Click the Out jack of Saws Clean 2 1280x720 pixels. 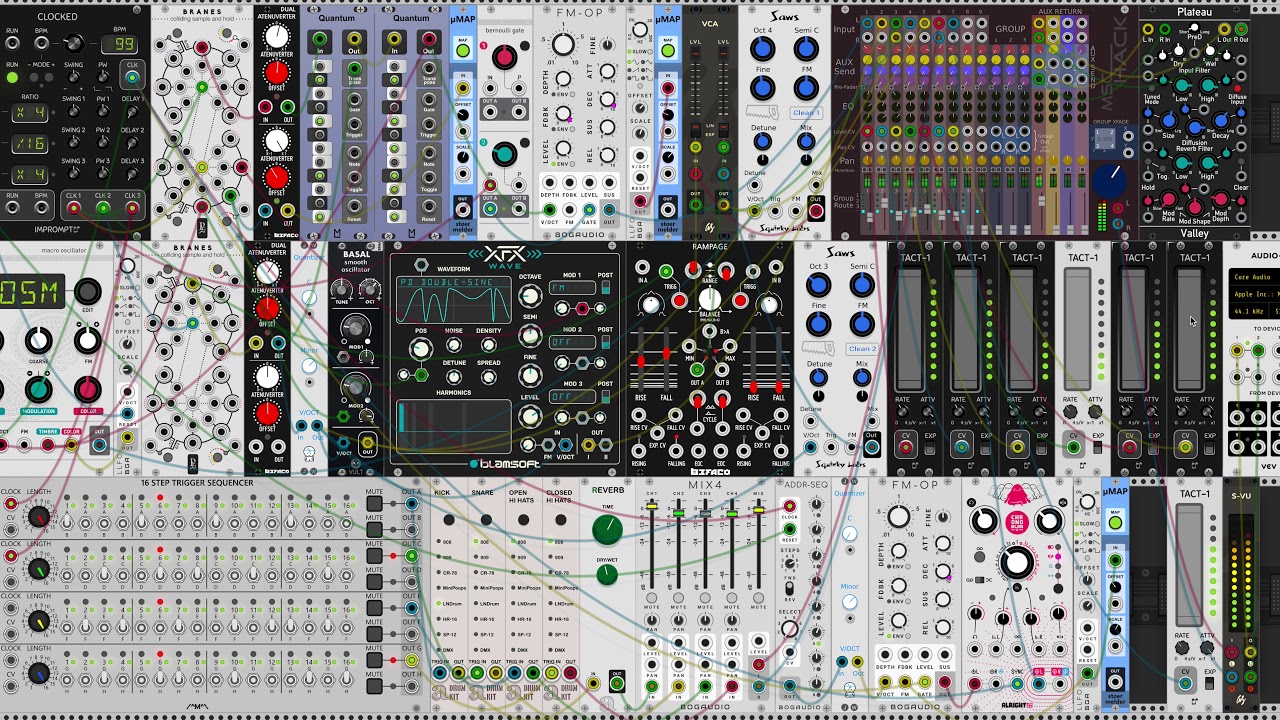871,446
